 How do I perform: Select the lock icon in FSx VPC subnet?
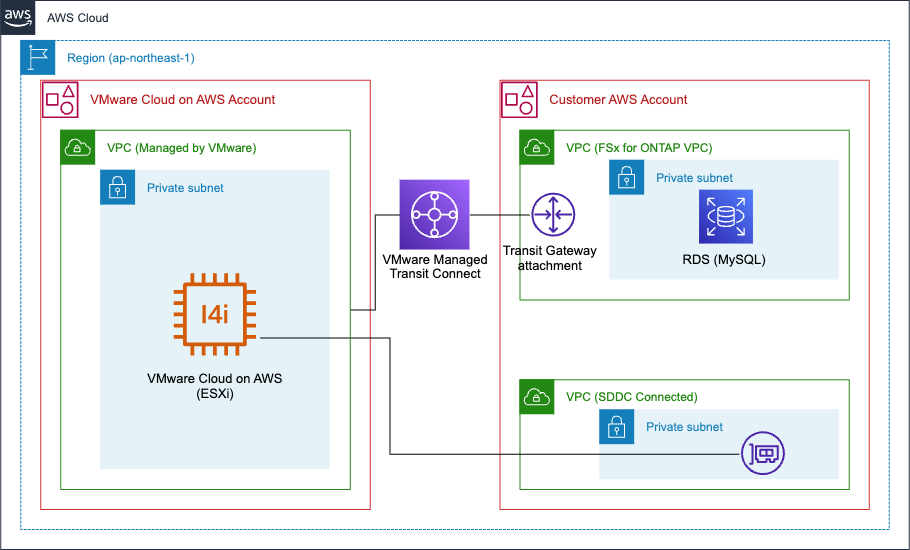(x=627, y=178)
